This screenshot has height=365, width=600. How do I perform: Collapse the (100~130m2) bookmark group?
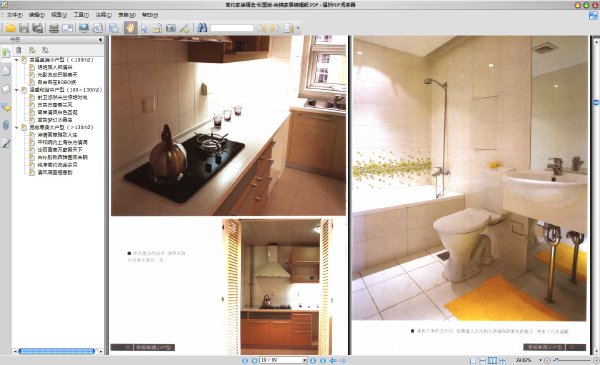pos(16,90)
